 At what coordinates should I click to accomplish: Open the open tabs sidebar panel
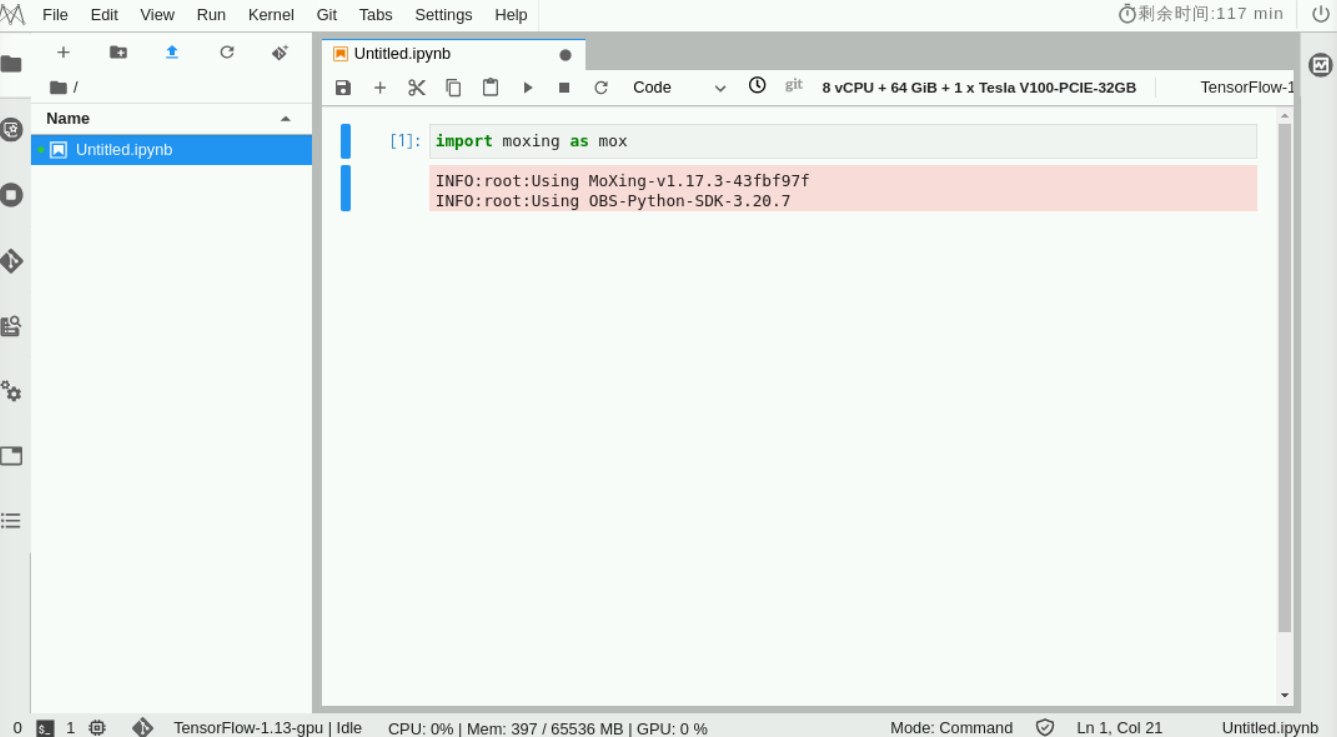[x=11, y=456]
